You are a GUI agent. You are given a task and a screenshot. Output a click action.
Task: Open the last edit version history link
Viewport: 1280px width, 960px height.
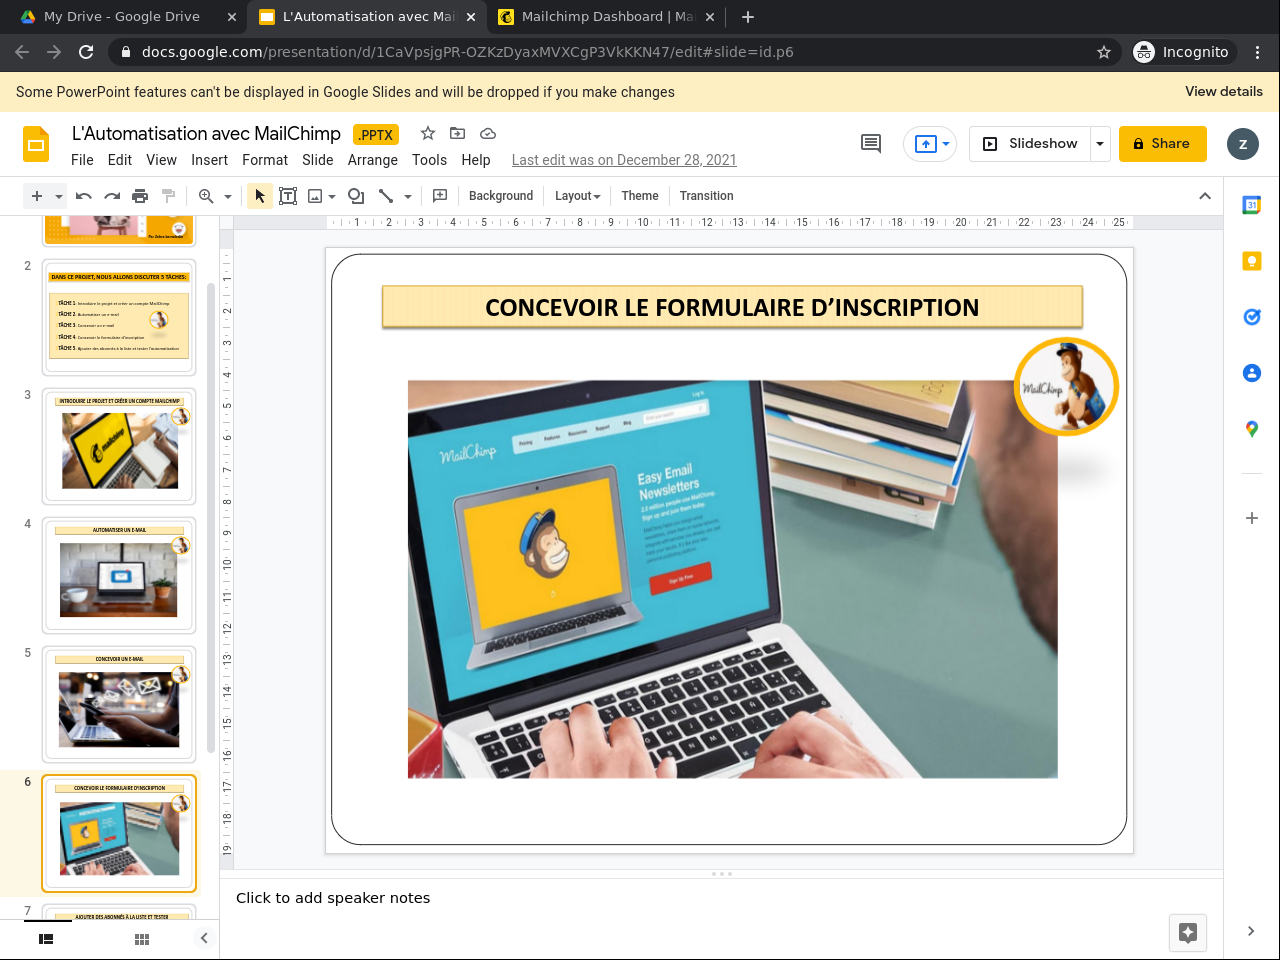point(624,160)
